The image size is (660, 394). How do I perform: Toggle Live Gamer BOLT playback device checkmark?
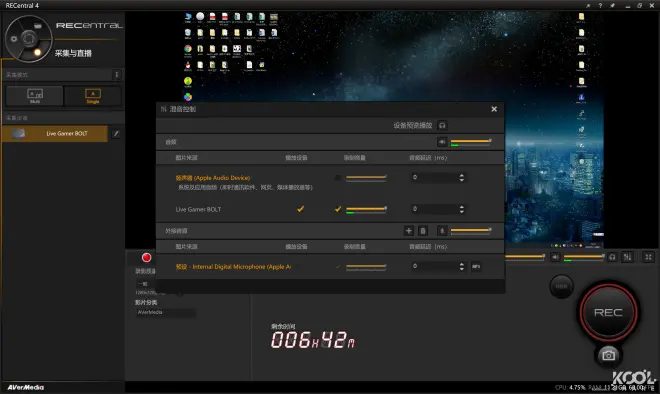click(x=301, y=209)
